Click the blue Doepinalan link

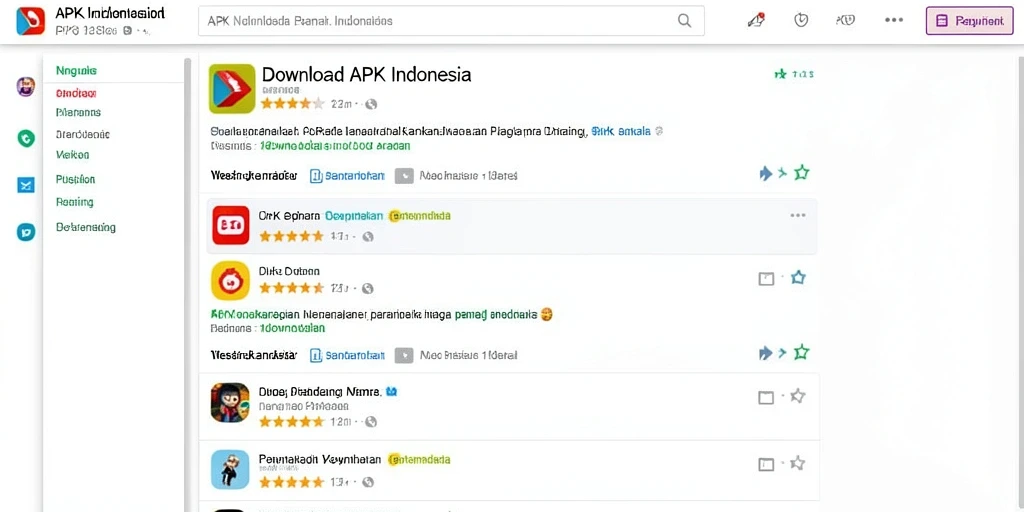[354, 216]
